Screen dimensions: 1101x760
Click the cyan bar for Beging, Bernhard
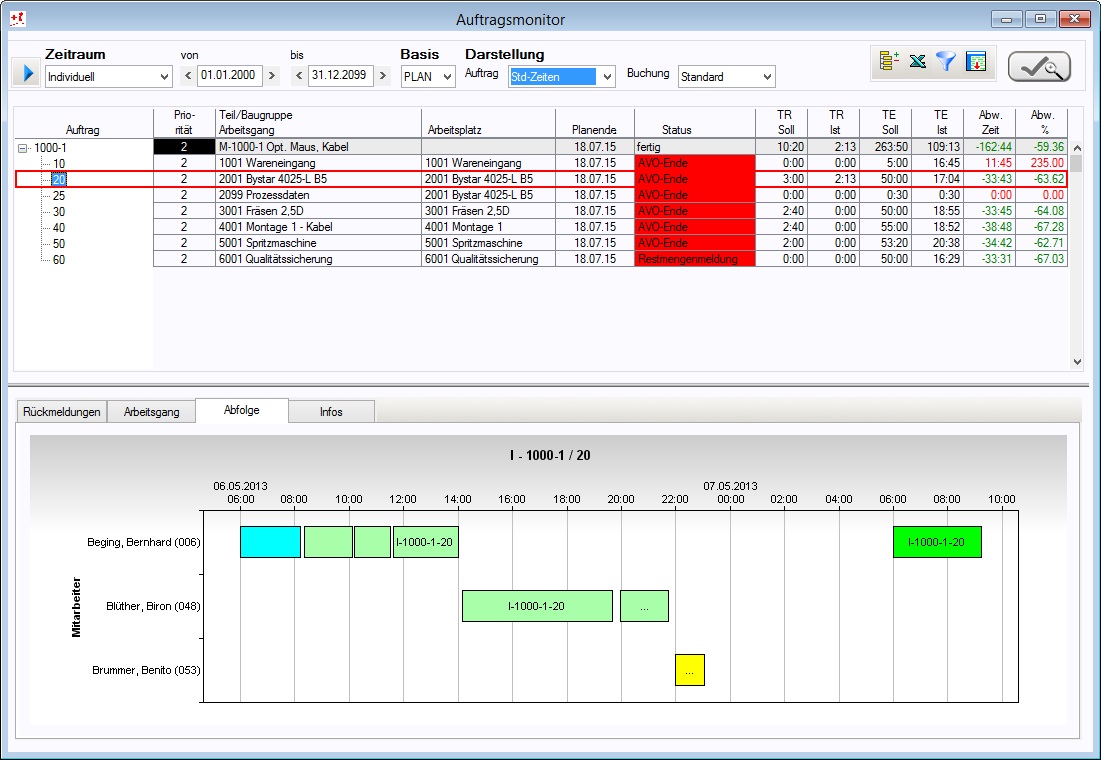pyautogui.click(x=270, y=542)
